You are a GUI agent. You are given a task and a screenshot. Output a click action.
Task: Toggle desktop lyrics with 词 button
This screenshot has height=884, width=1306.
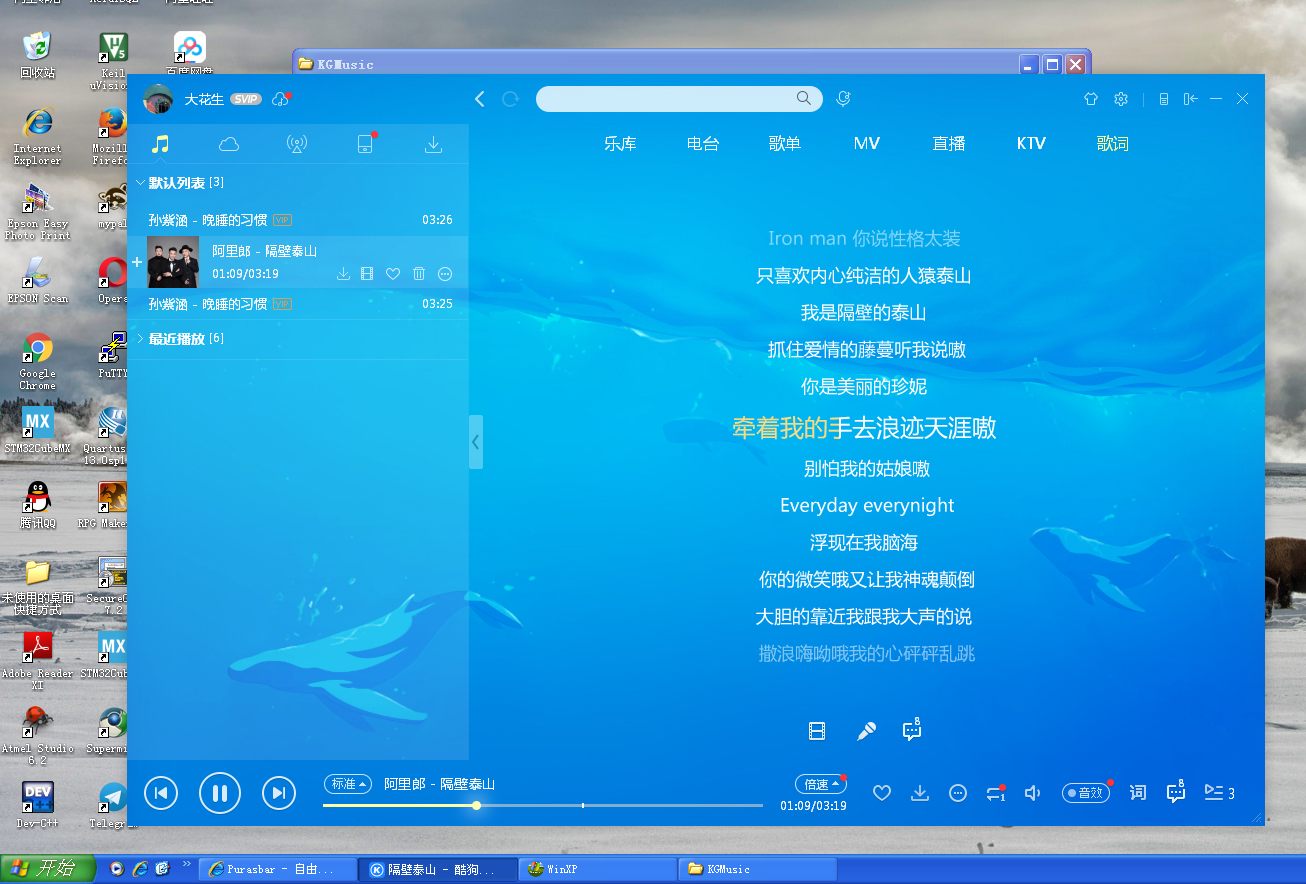[1138, 793]
